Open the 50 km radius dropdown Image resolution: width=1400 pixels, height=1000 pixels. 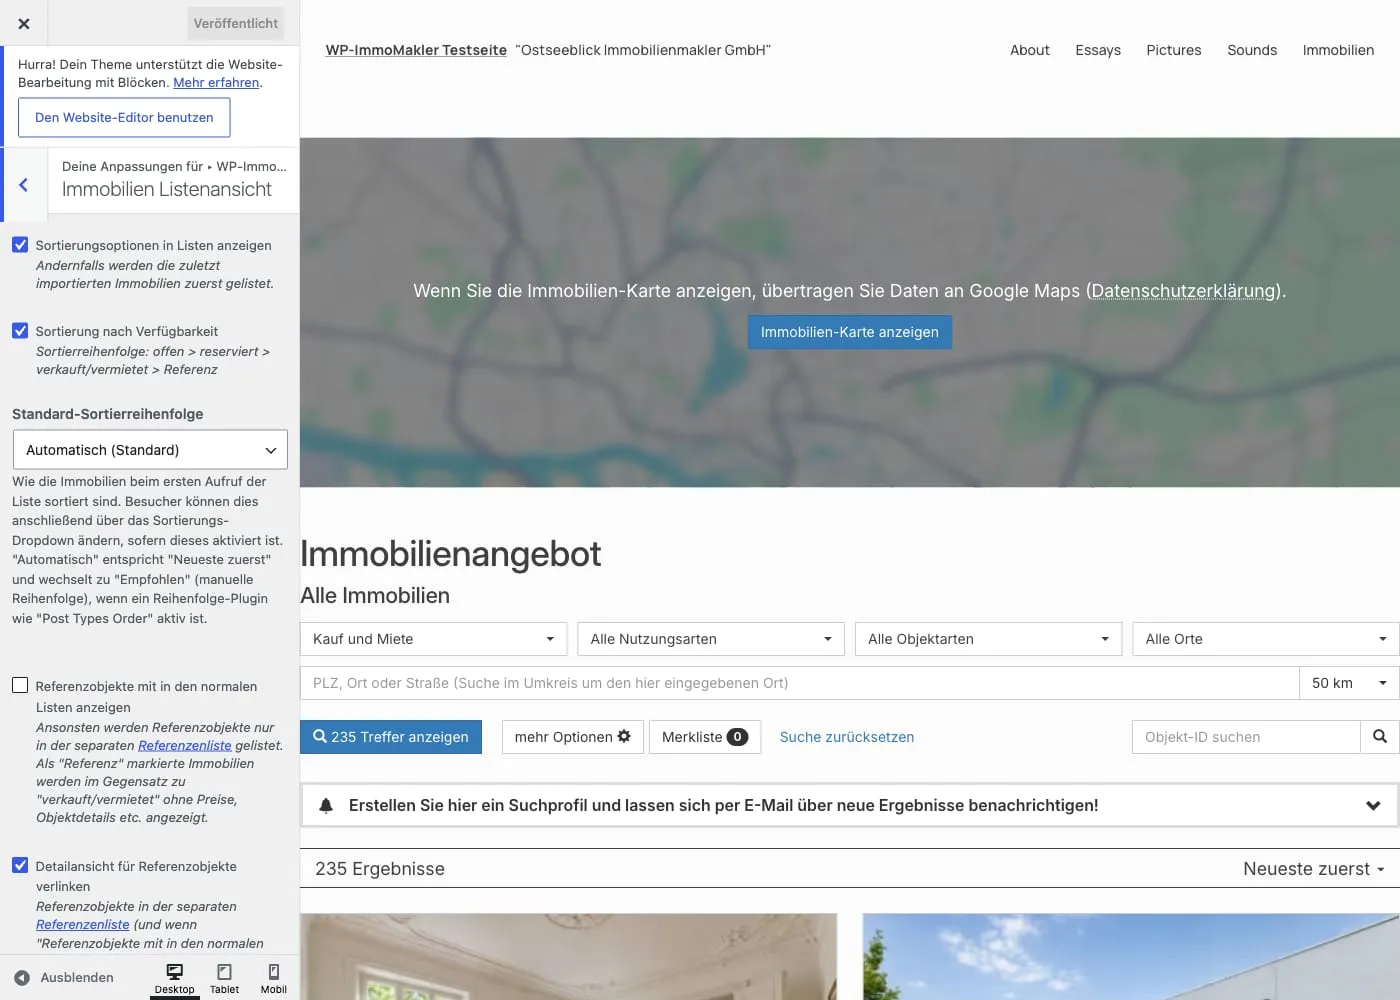(1350, 683)
